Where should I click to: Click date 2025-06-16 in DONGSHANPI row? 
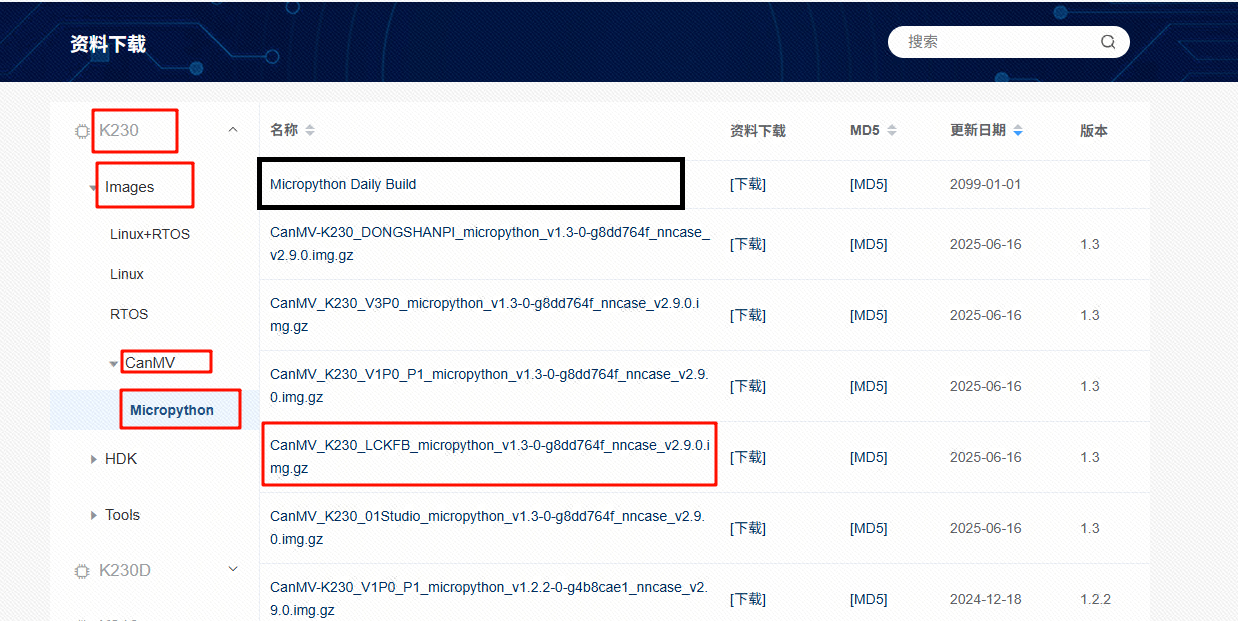(x=986, y=244)
